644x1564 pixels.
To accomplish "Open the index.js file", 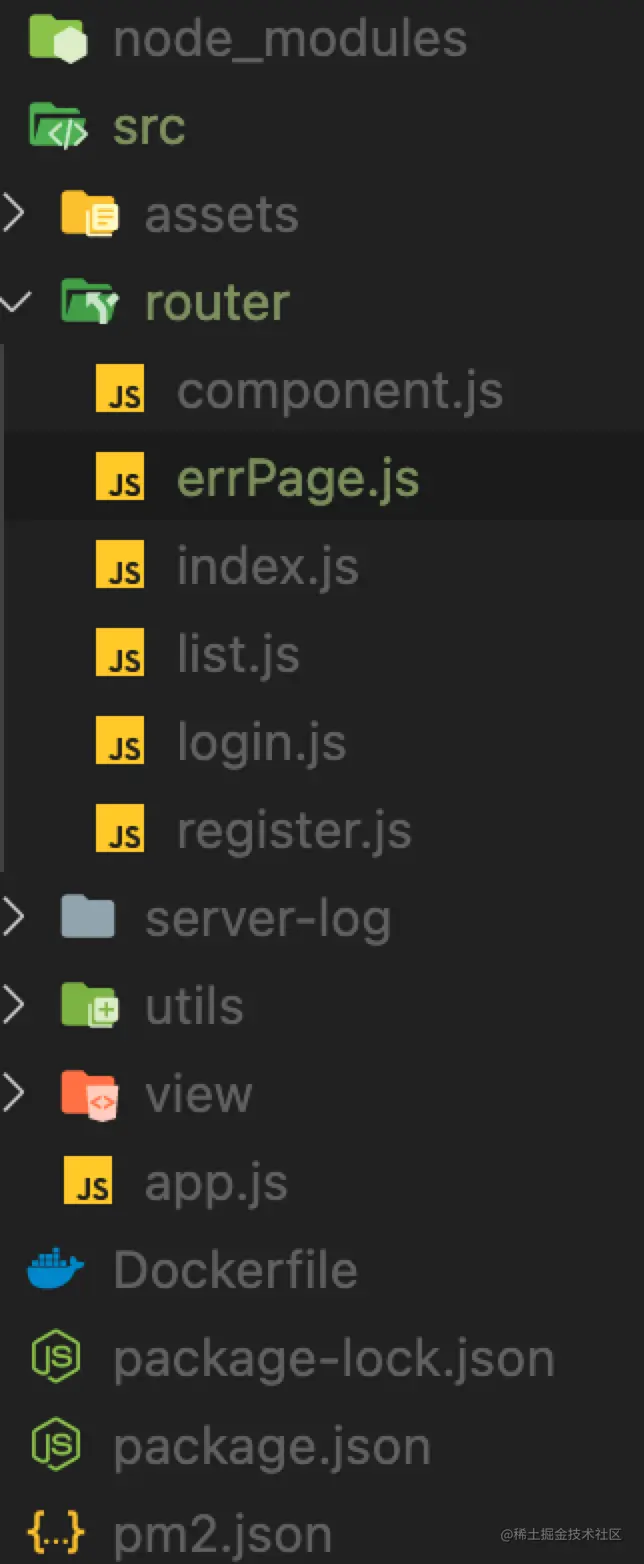I will coord(268,567).
